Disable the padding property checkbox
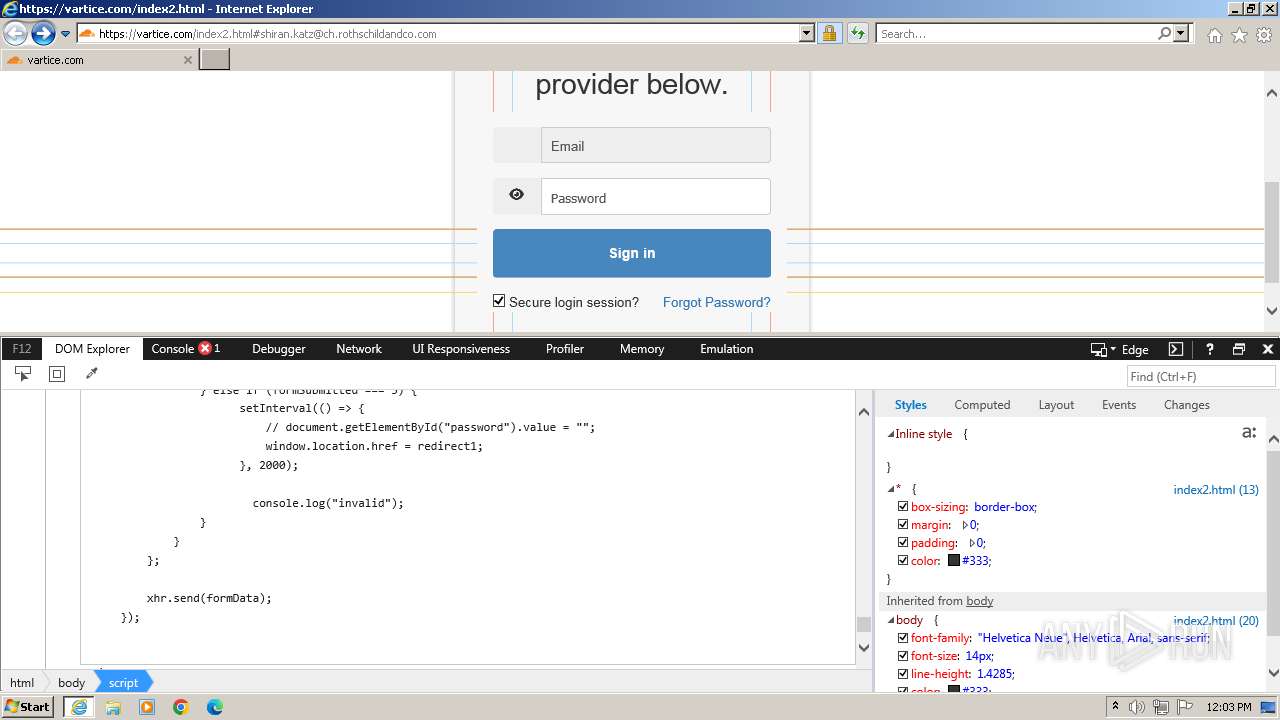The height and width of the screenshot is (720, 1280). tap(903, 543)
